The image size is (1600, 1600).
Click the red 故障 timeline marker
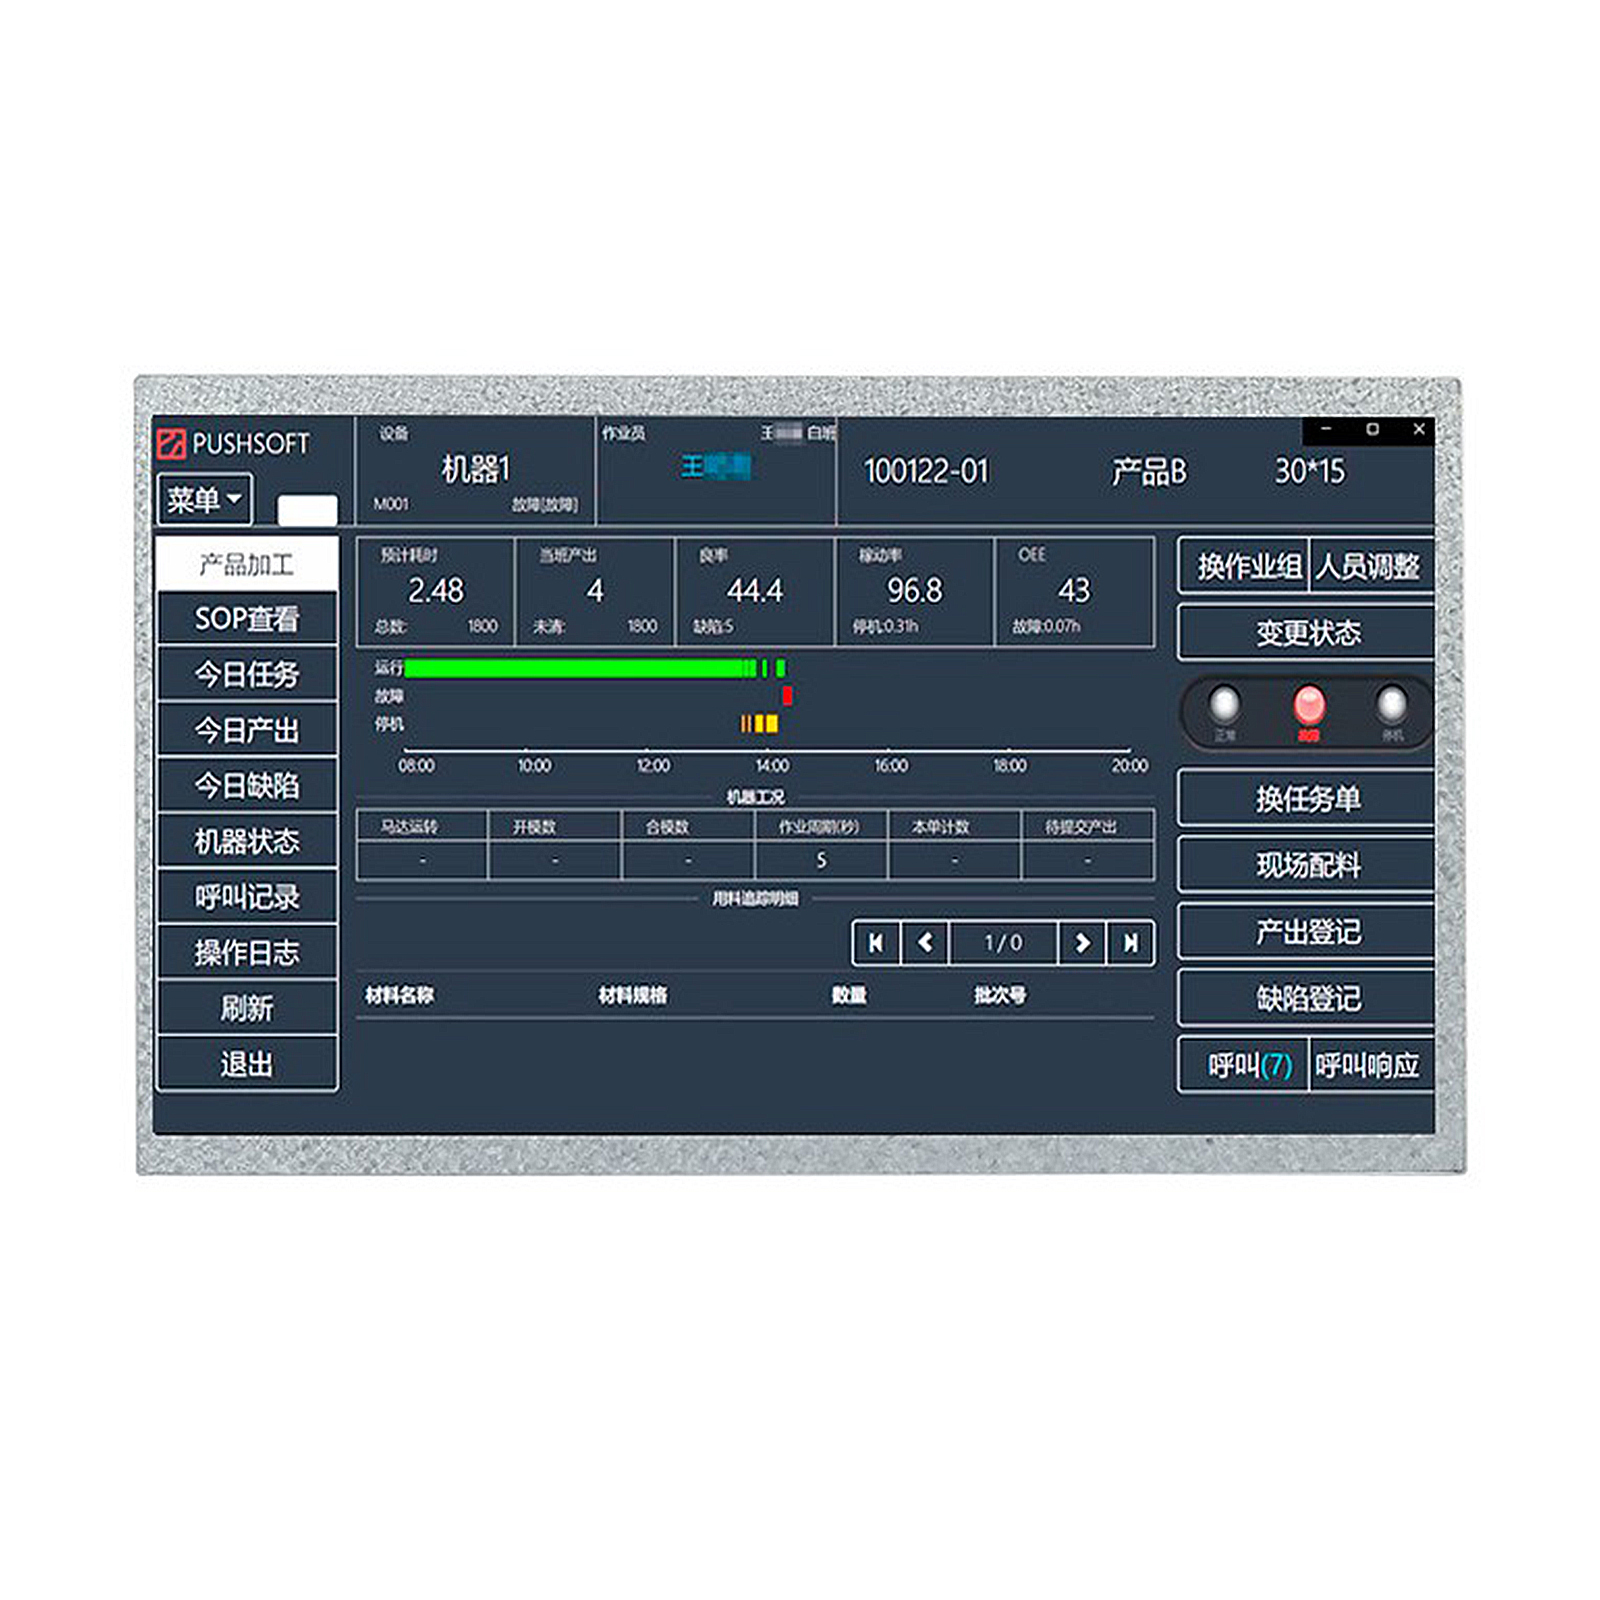[x=788, y=696]
